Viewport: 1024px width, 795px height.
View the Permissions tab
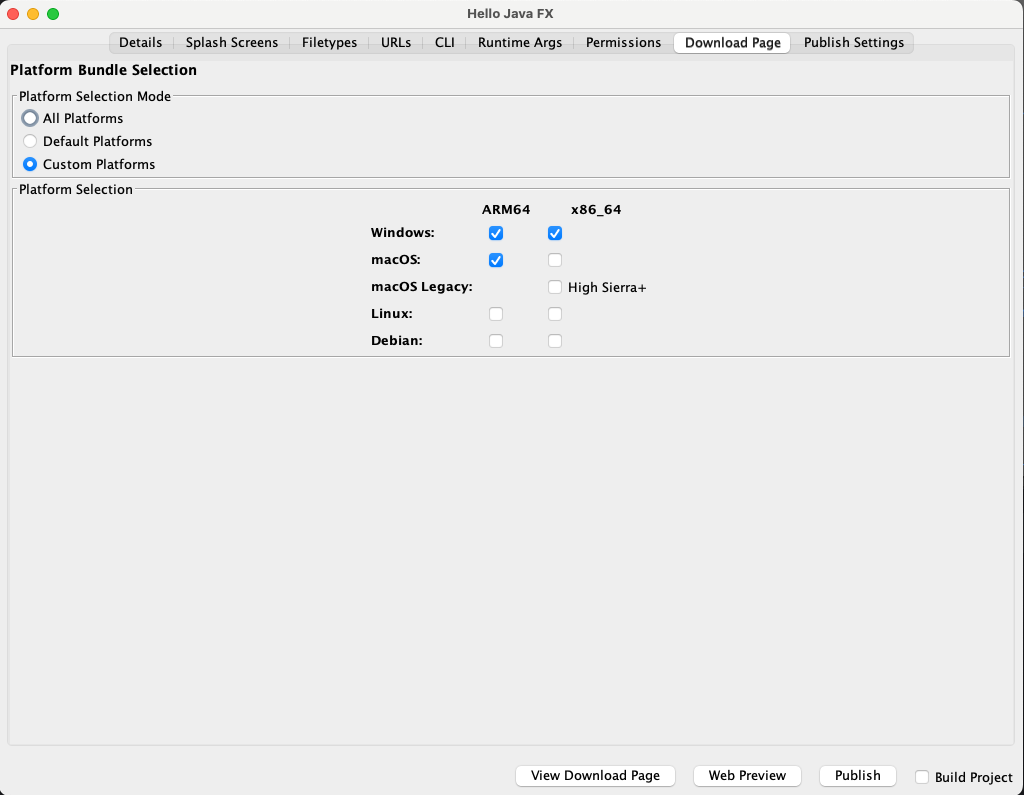pos(623,42)
